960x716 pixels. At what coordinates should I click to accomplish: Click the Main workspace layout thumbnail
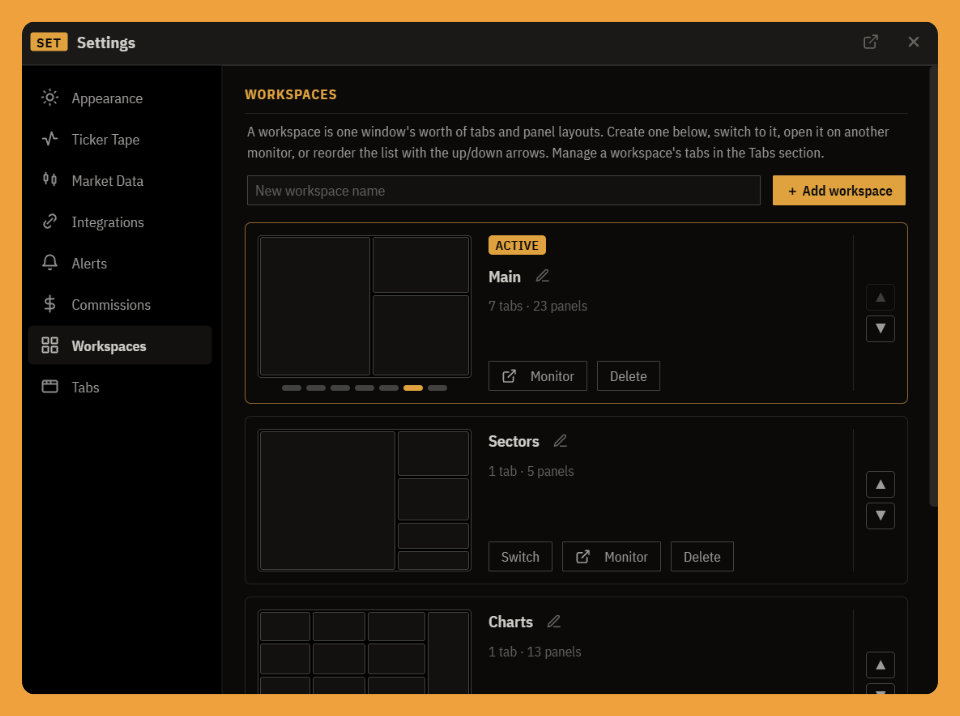(x=364, y=306)
